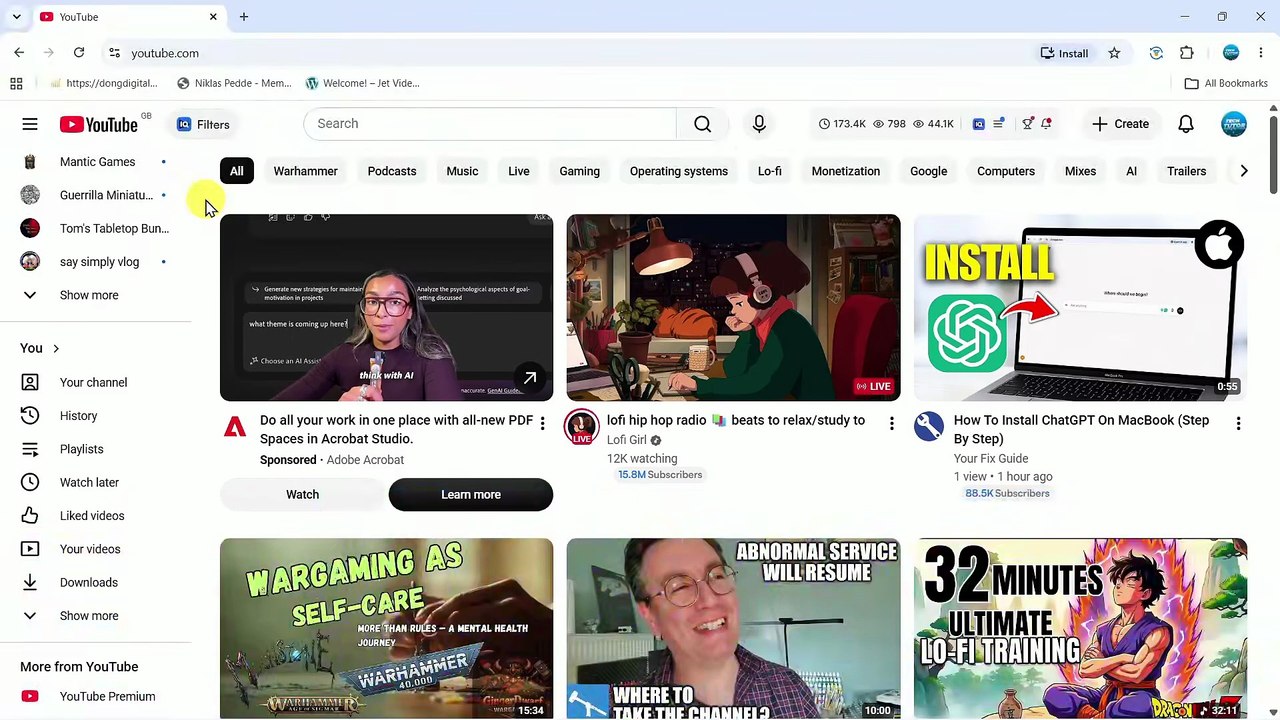
Task: Select the Gaming category chip
Action: (x=579, y=171)
